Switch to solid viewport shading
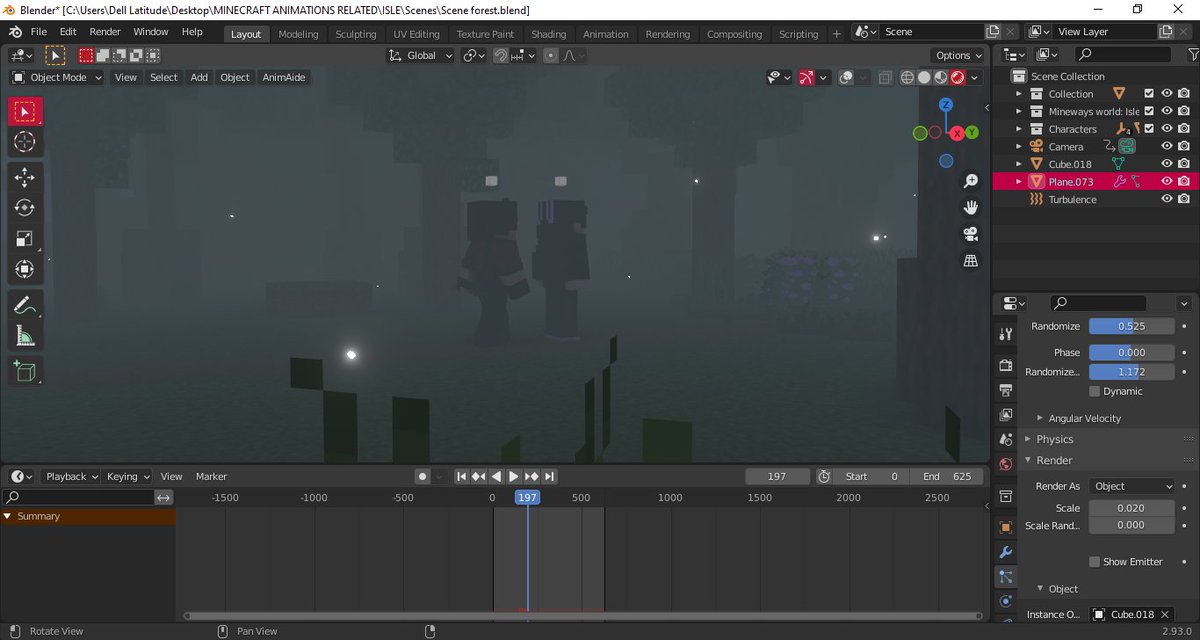Viewport: 1200px width, 640px height. (924, 77)
